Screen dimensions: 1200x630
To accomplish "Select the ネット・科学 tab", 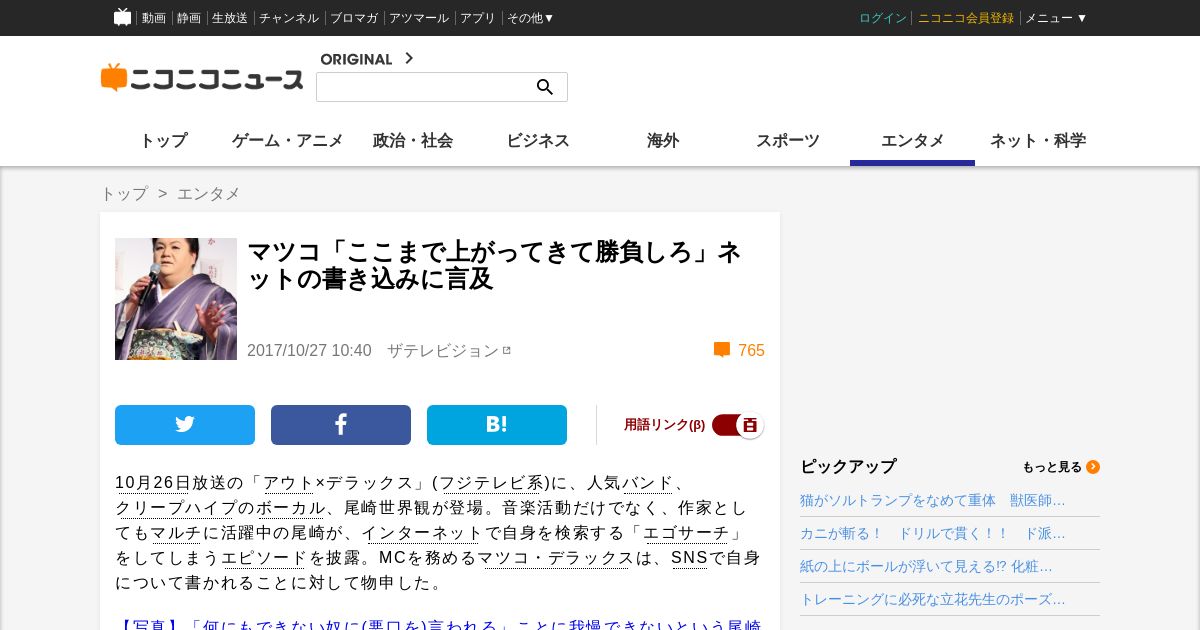I will click(x=1038, y=141).
